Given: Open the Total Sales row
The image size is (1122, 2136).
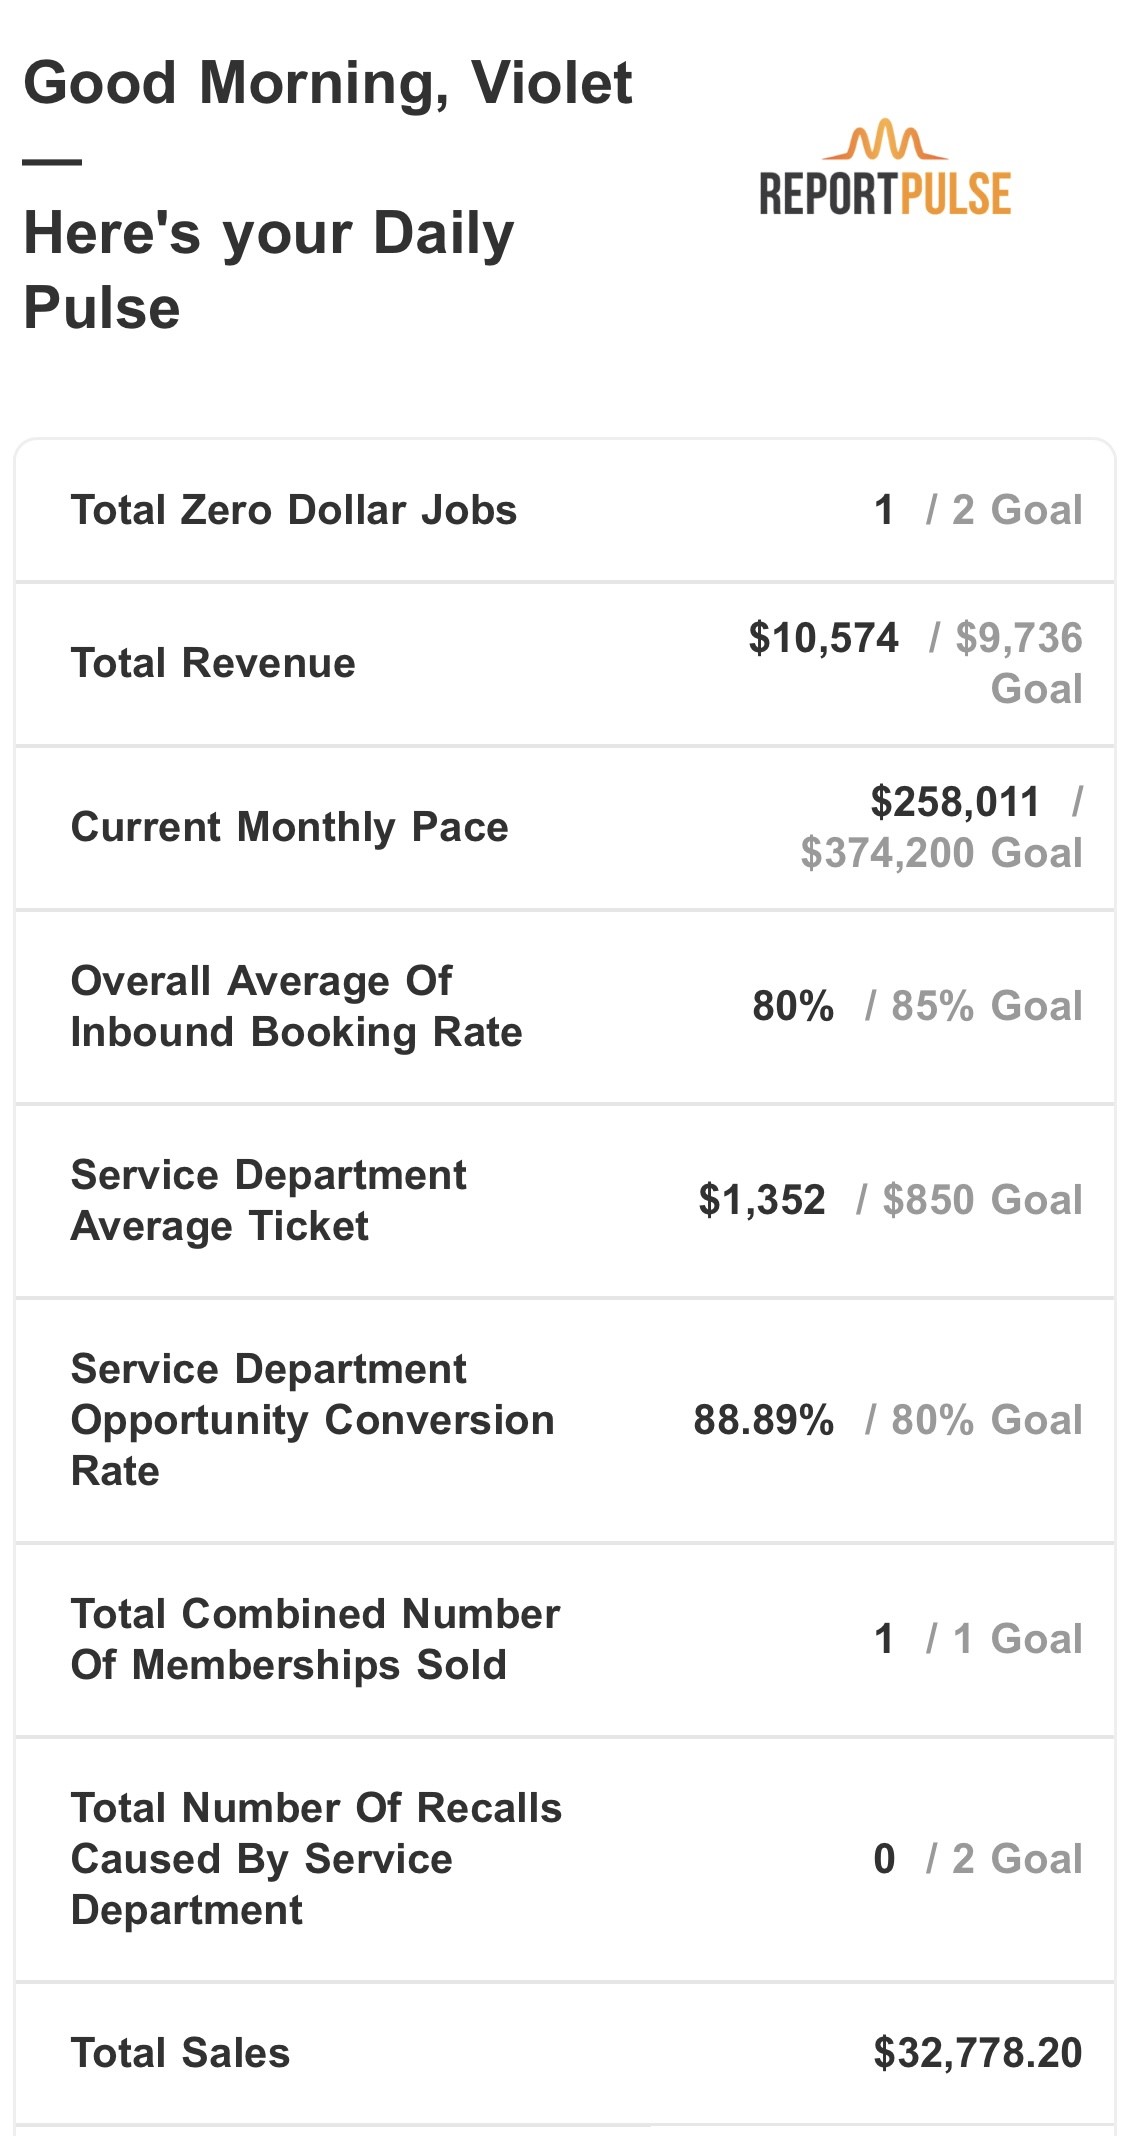Looking at the screenshot, I should [565, 2054].
